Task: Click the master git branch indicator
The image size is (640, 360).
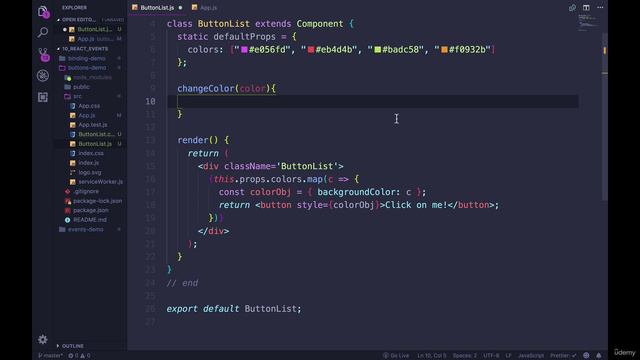Action: (50, 356)
